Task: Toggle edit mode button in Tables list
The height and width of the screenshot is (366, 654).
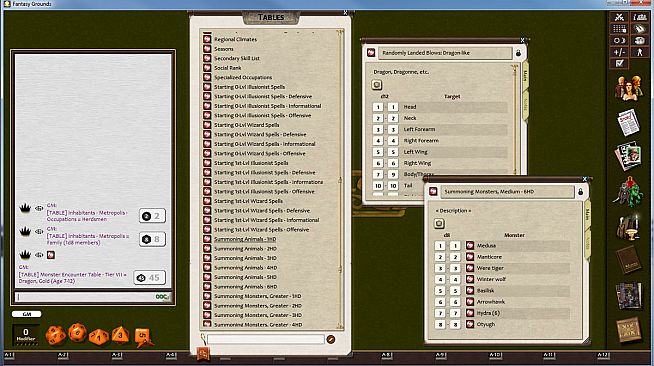Action: [331, 339]
